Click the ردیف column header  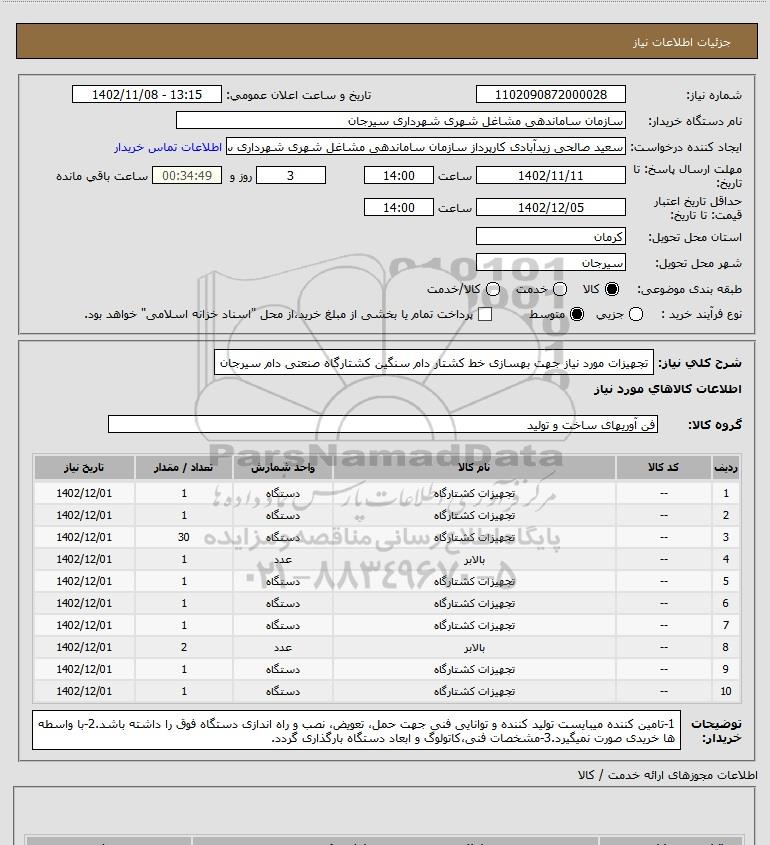(x=725, y=468)
